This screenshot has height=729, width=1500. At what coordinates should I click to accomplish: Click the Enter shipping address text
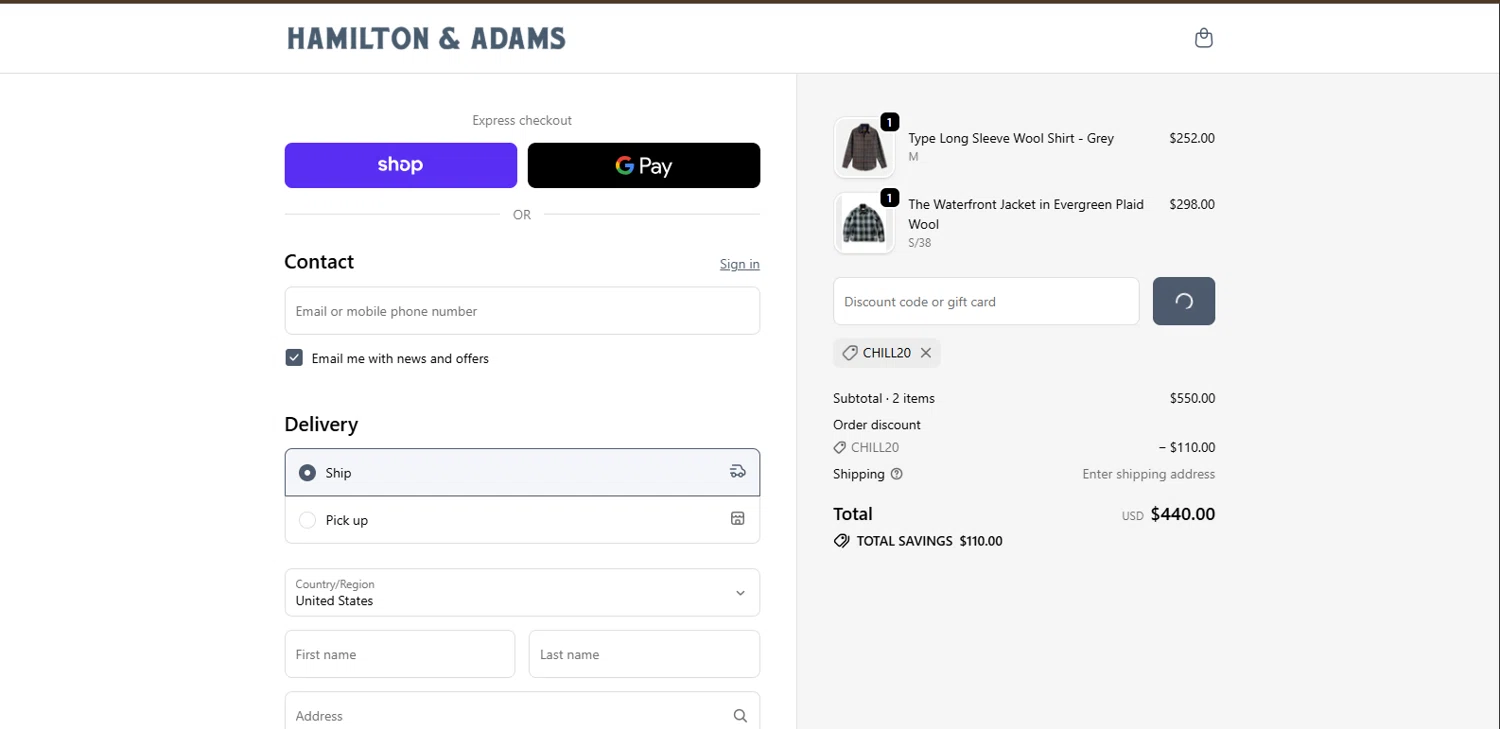pos(1149,474)
